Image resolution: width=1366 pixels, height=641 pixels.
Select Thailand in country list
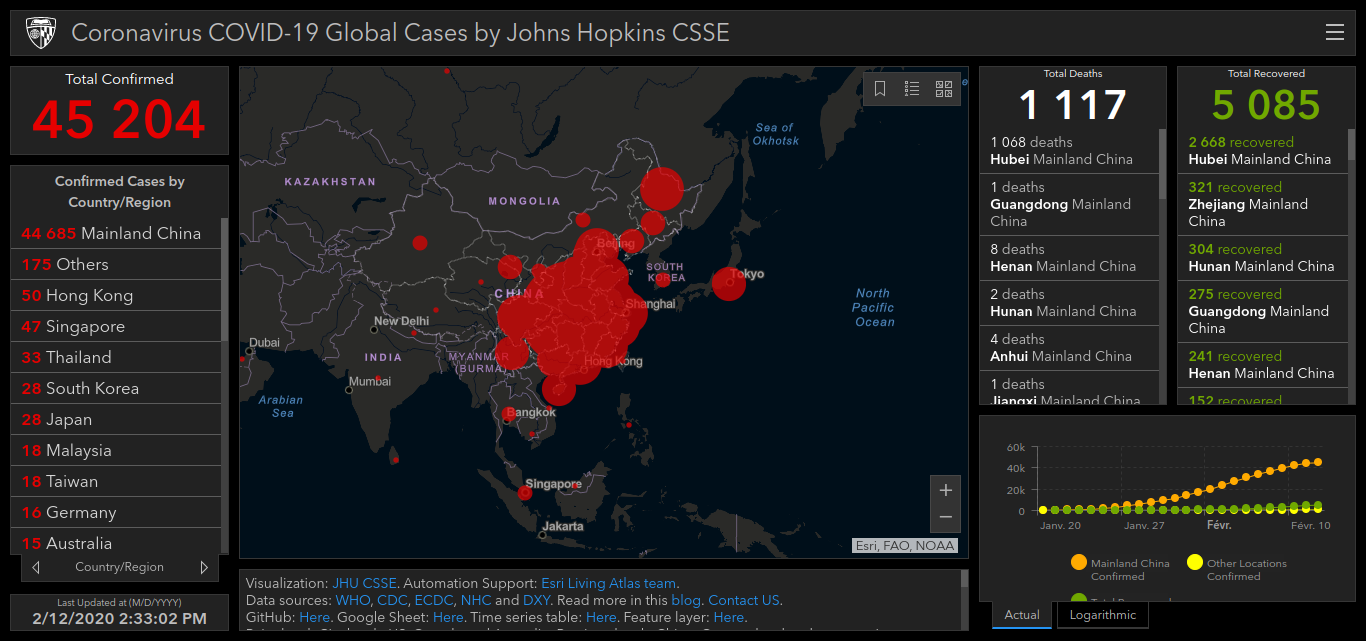click(116, 357)
